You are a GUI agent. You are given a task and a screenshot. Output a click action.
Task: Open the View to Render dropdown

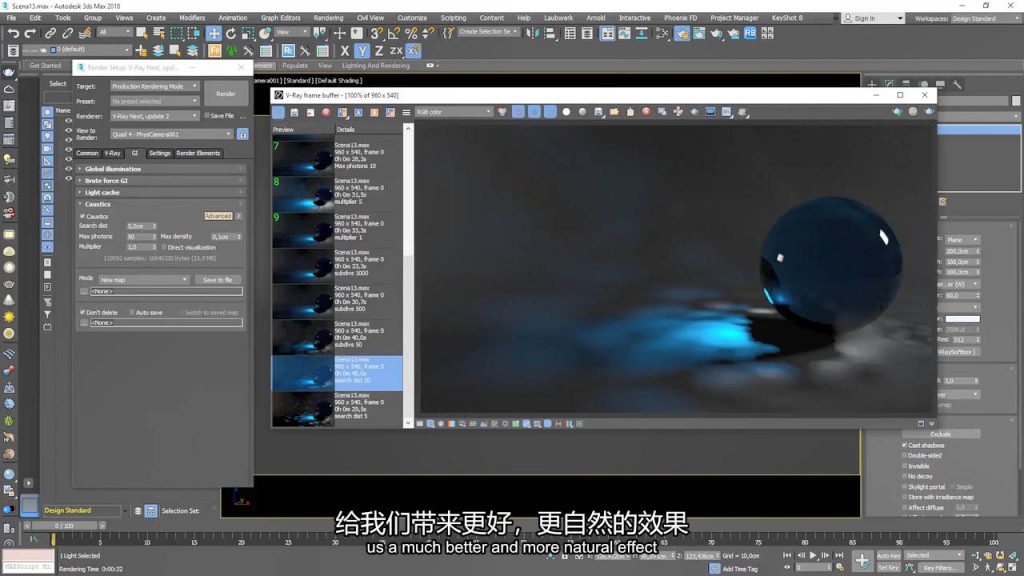(x=172, y=135)
